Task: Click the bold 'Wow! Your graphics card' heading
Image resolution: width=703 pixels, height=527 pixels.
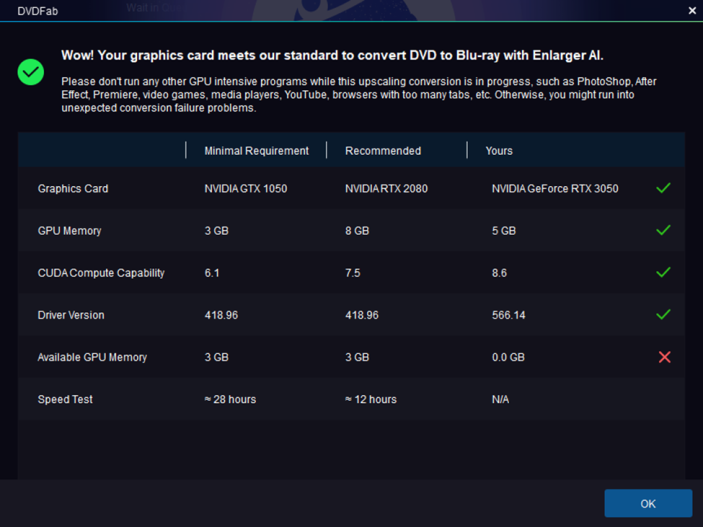Action: (x=332, y=55)
